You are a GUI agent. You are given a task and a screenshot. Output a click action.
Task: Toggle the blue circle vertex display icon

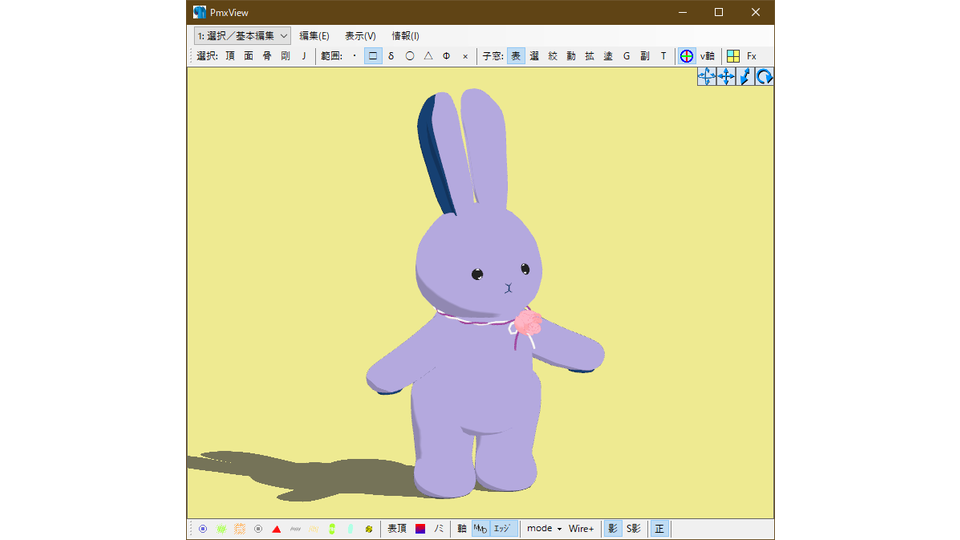[203, 529]
